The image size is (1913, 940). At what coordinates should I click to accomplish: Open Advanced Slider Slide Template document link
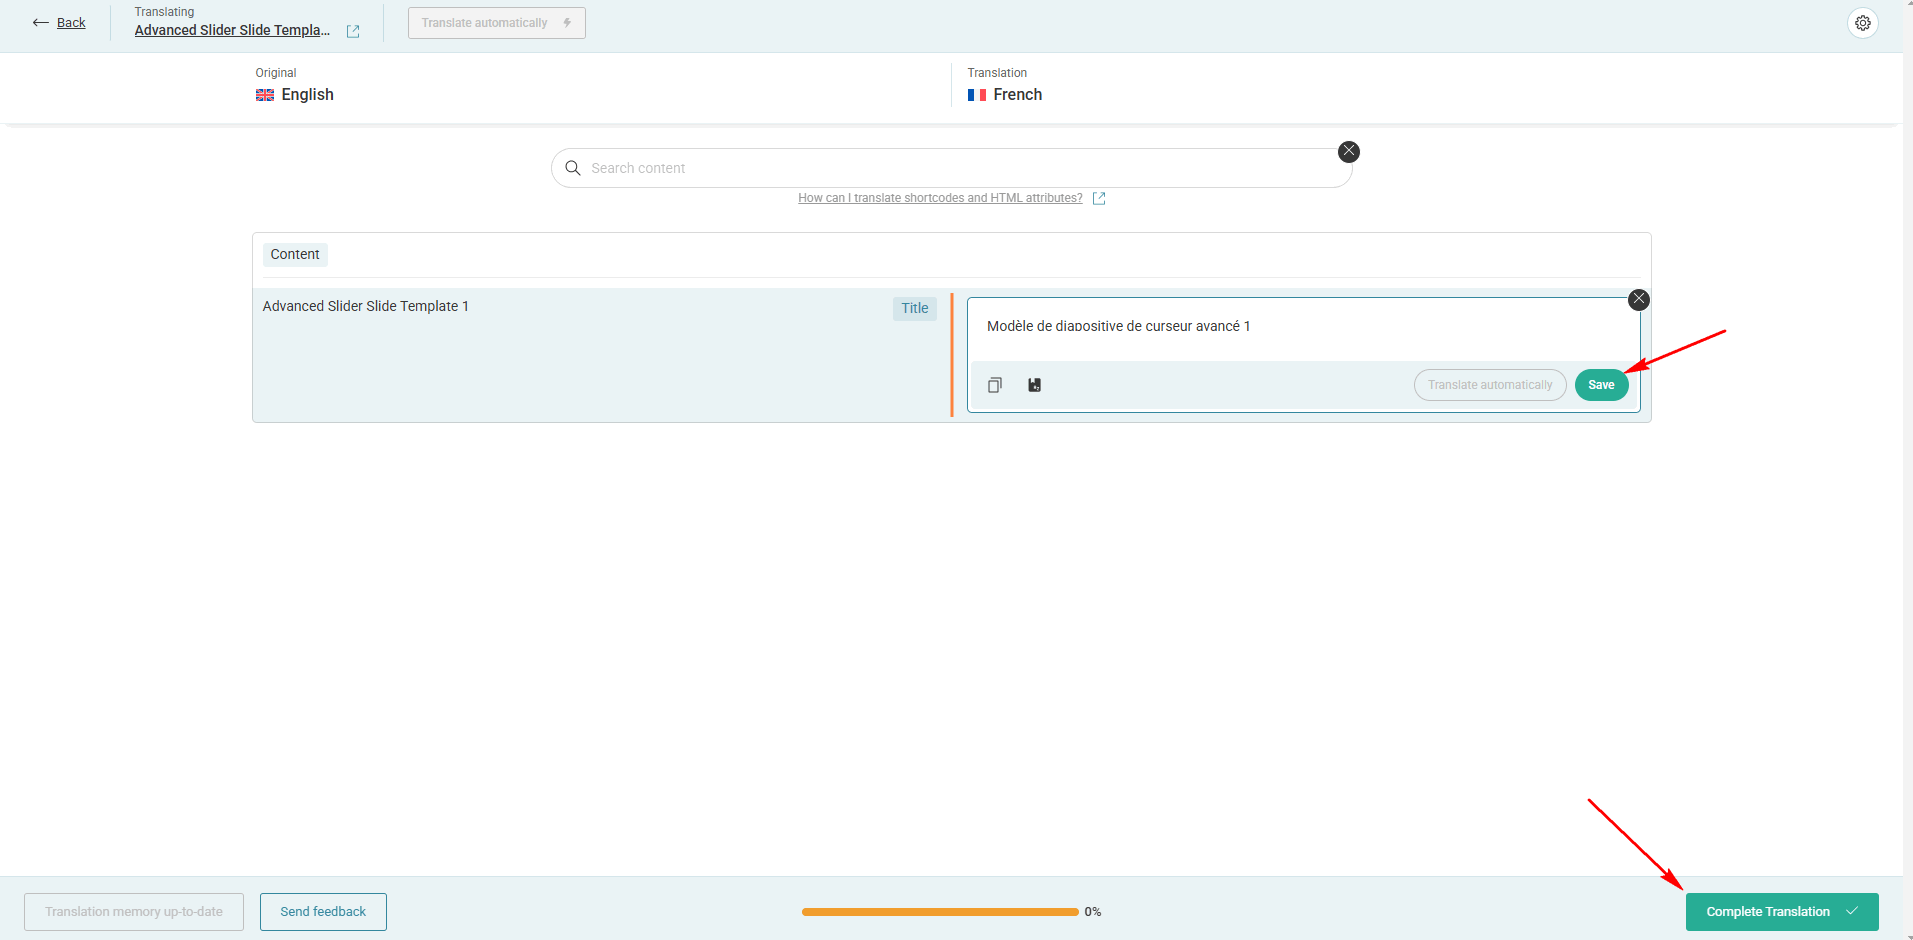pos(232,30)
